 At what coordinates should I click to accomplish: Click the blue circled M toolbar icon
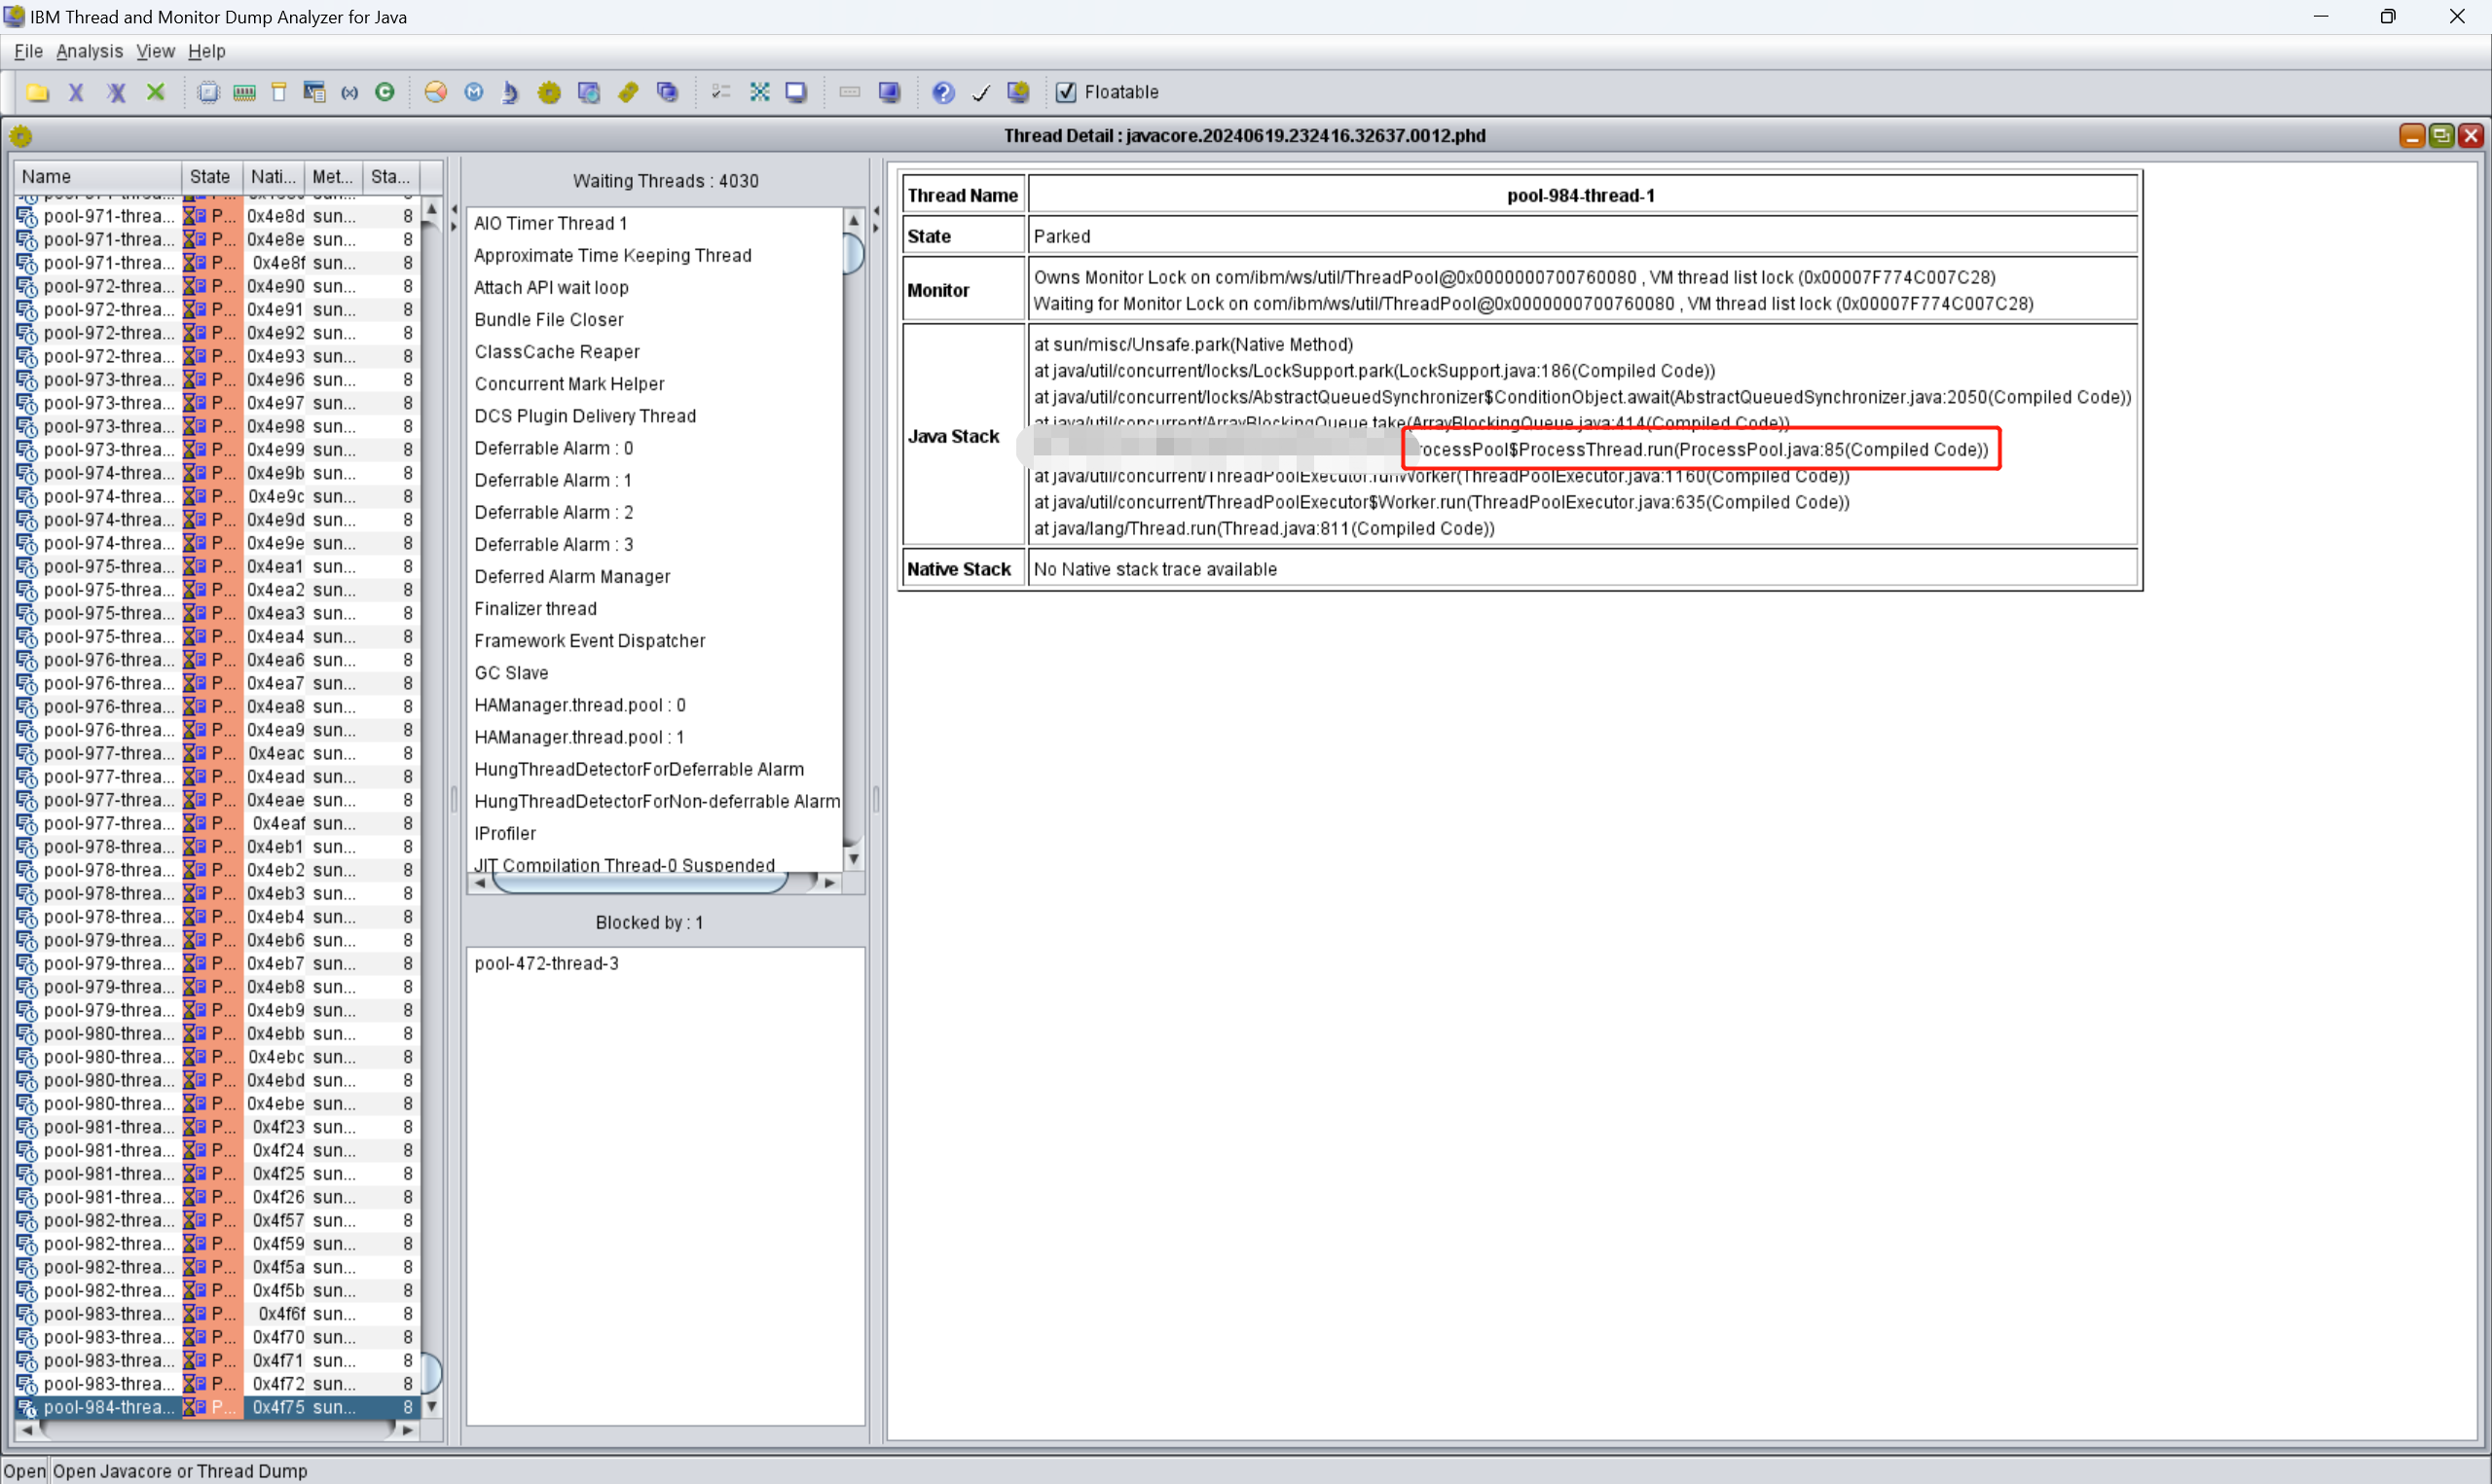pos(474,92)
